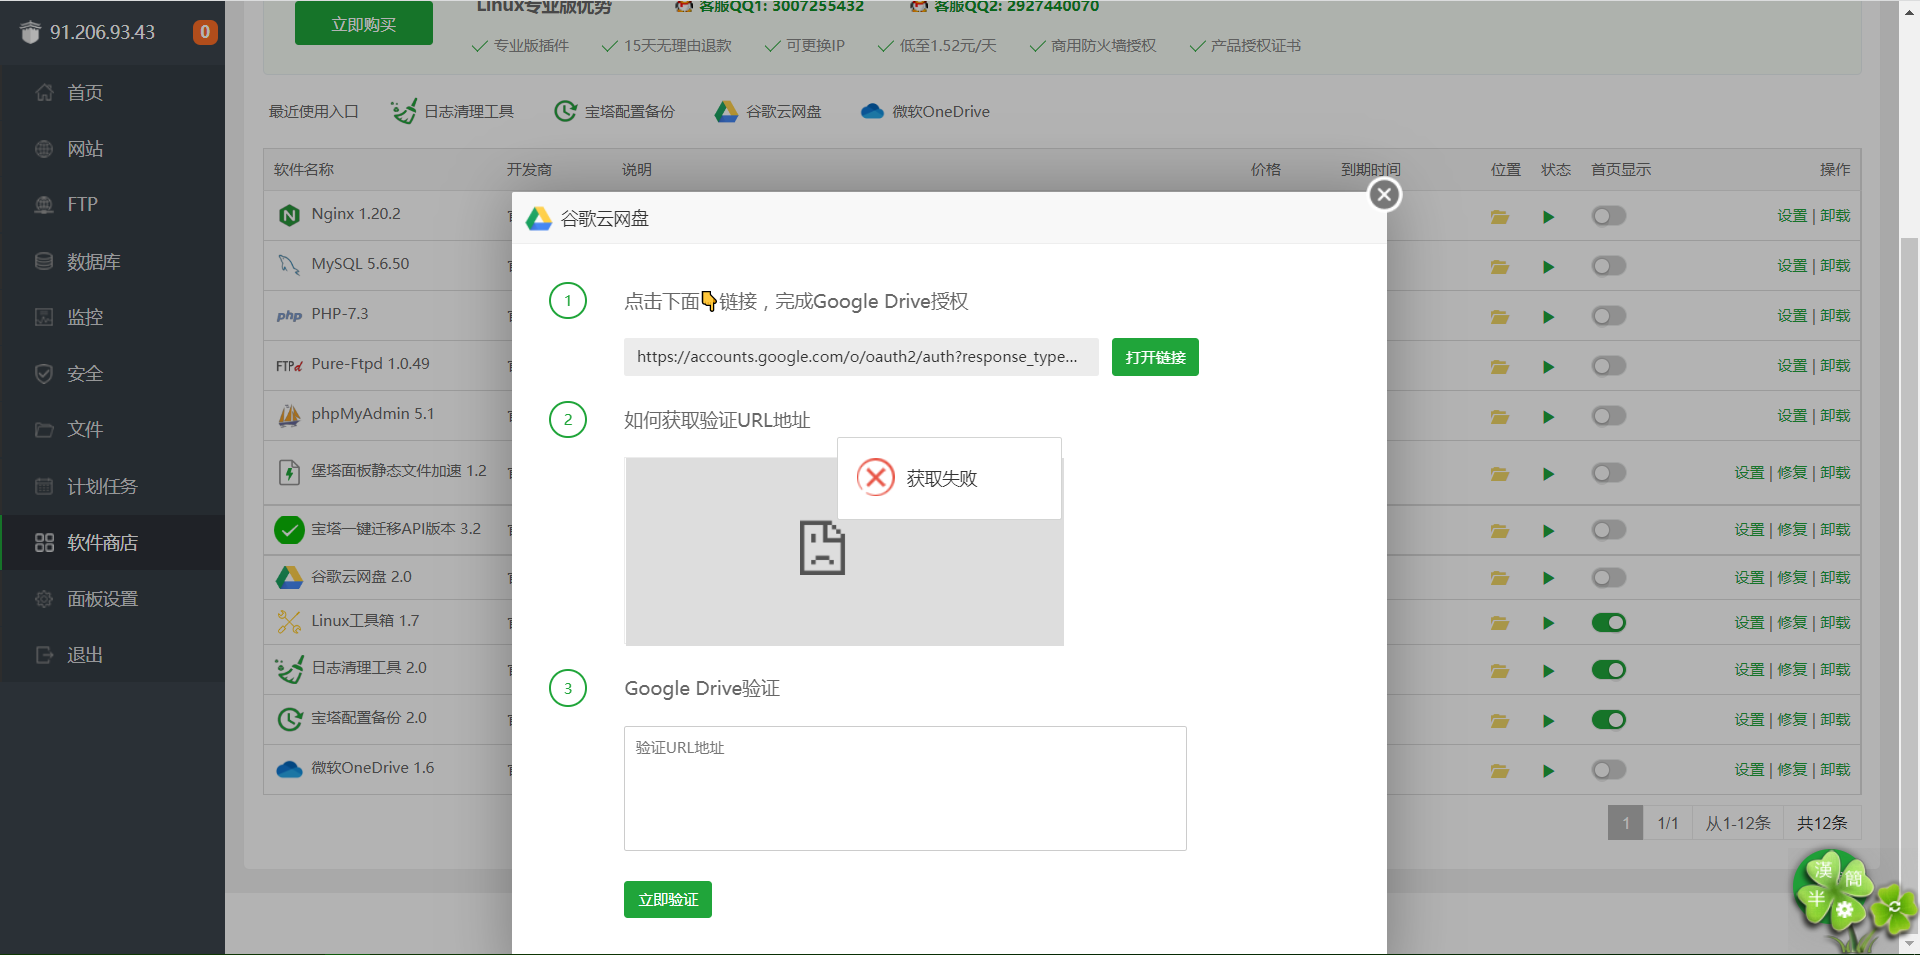Open folder location for PHP-7.3
Screen dimensions: 1920x955
pyautogui.click(x=1500, y=317)
